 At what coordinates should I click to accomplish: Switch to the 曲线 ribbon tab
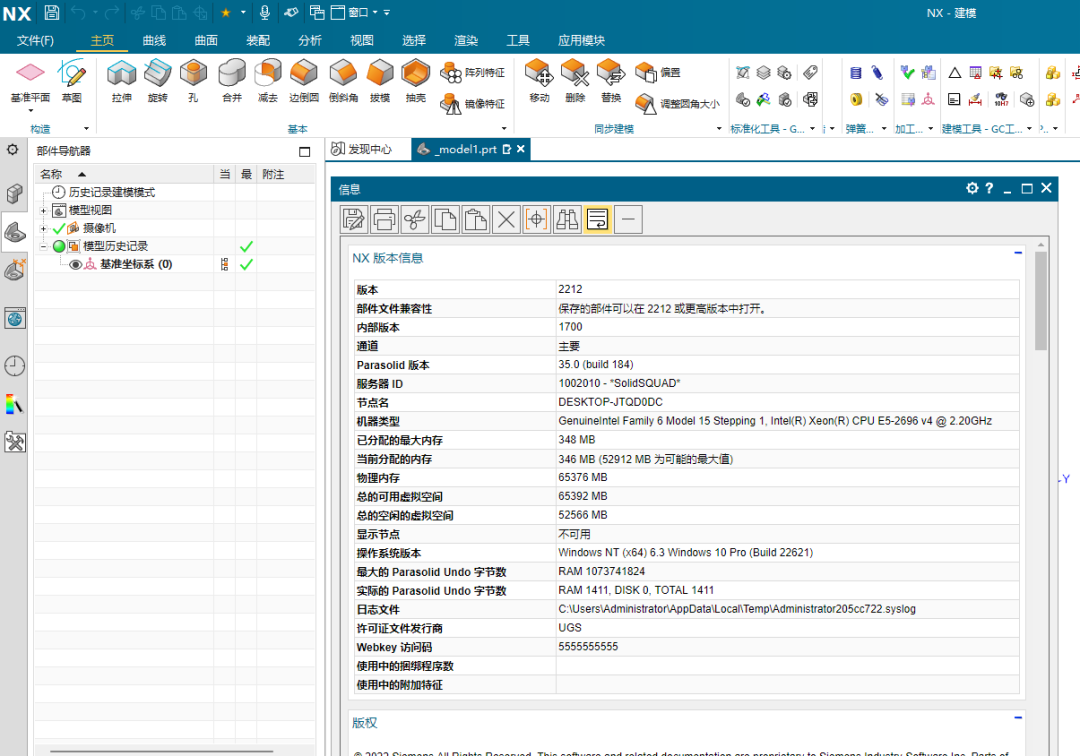pos(154,41)
